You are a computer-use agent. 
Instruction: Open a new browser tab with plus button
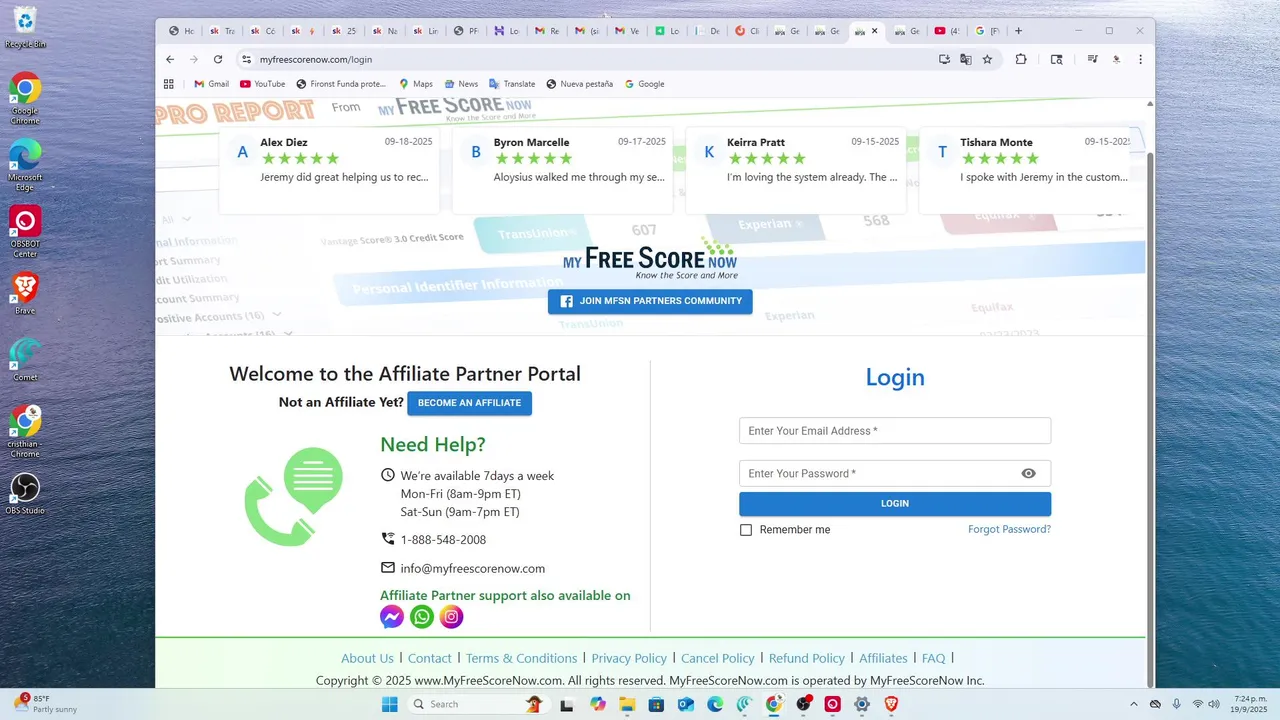pos(1018,31)
